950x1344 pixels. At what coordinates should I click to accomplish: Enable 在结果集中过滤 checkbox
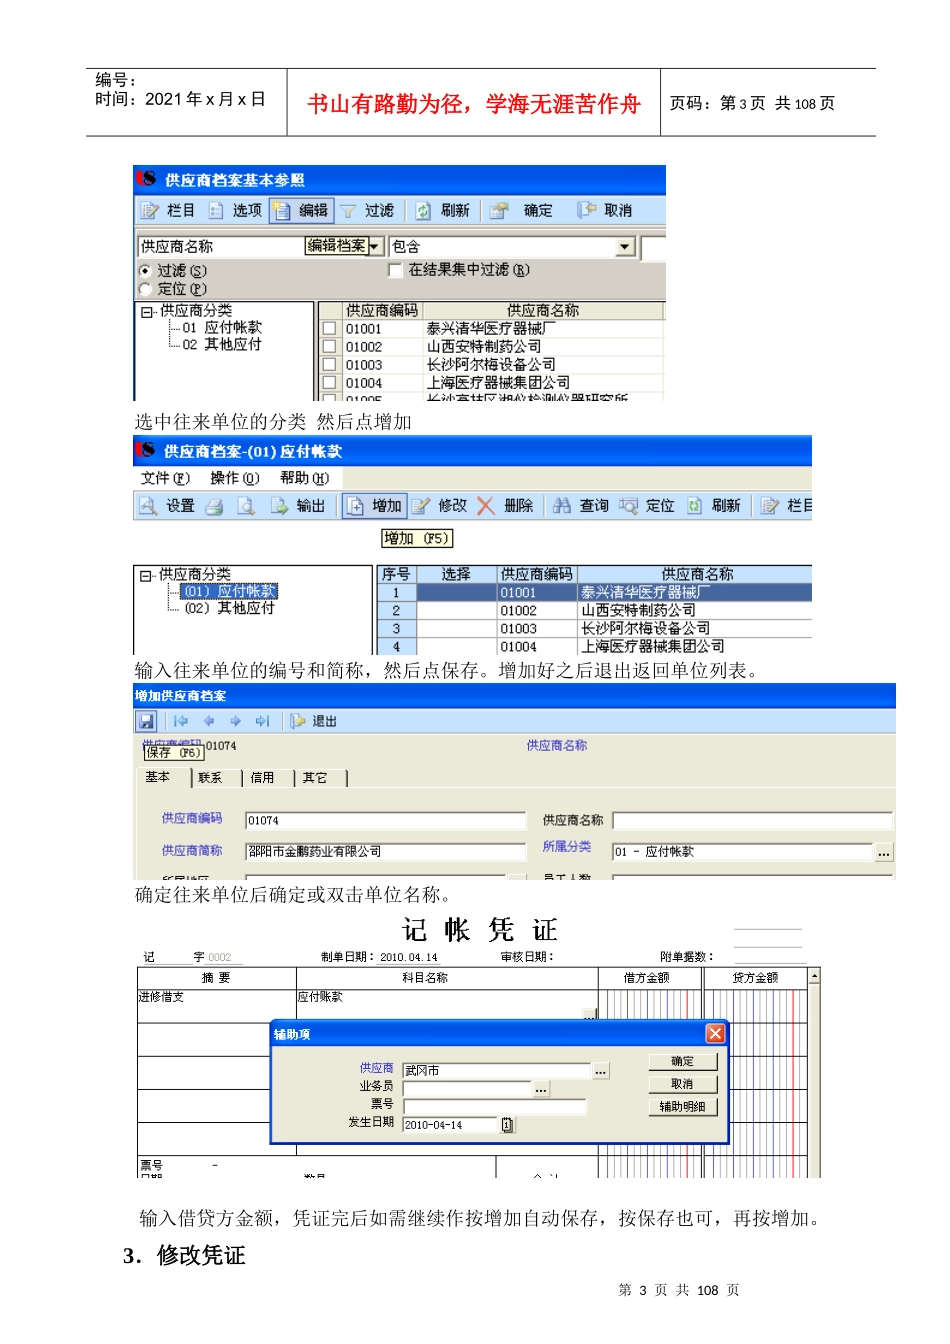tap(395, 270)
